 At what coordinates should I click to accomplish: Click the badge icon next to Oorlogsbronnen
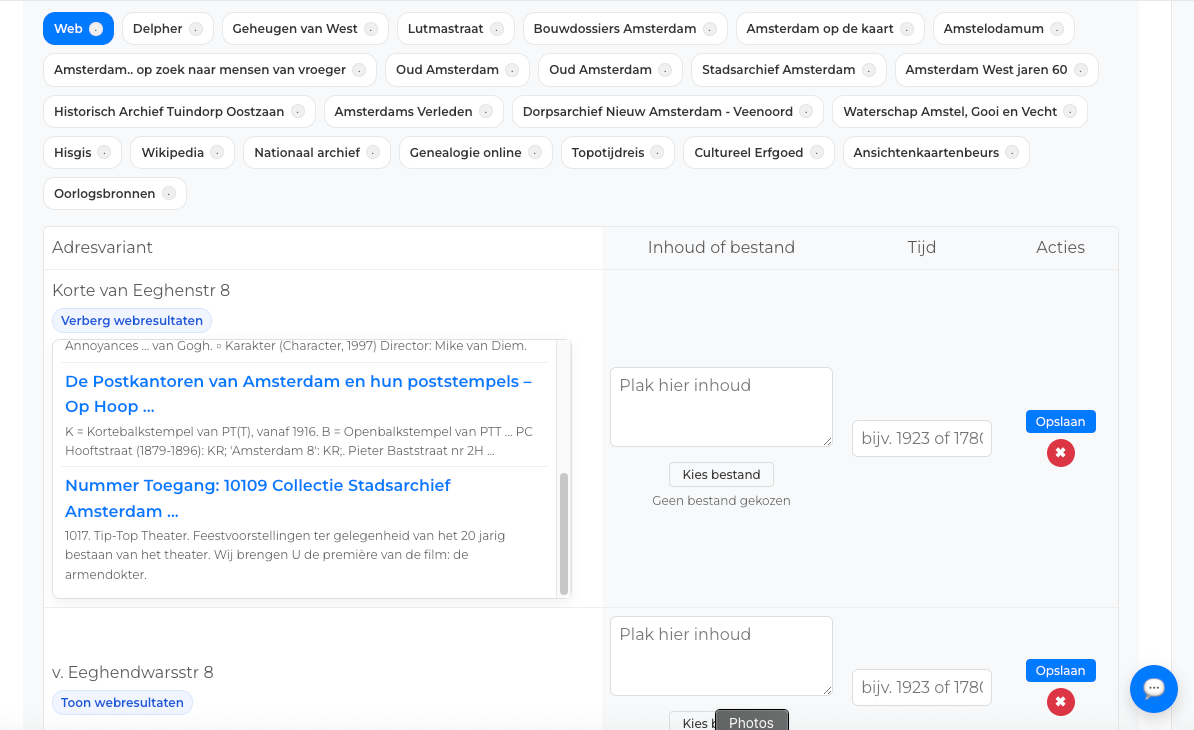pos(169,194)
